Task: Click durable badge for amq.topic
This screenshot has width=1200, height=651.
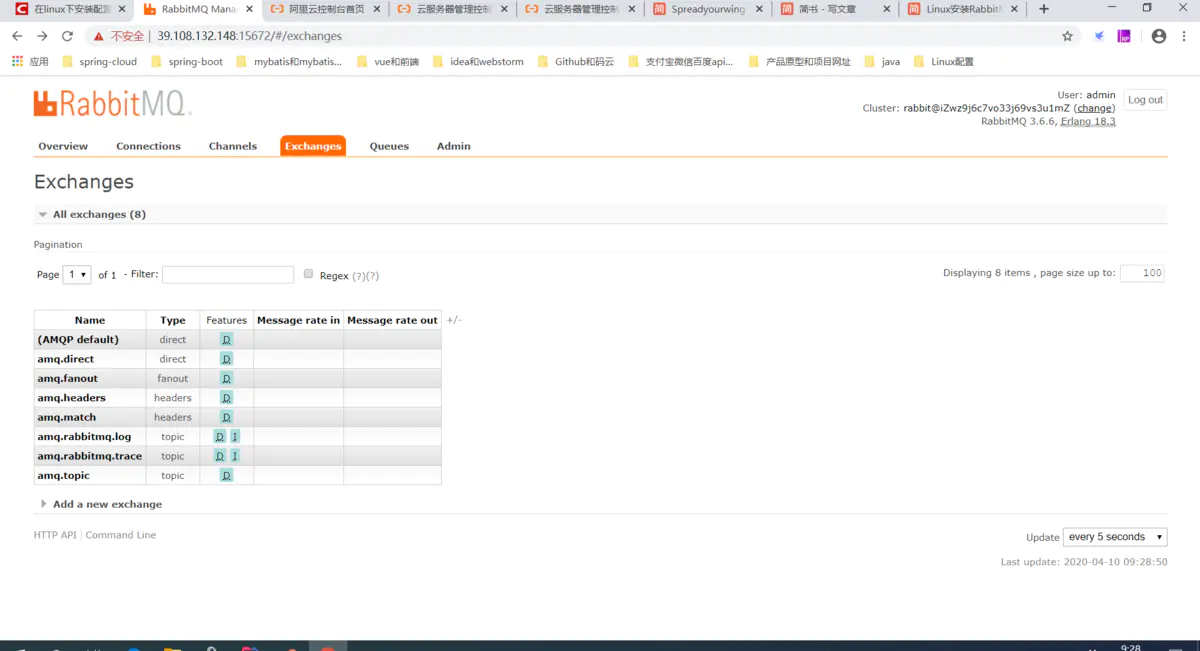Action: (227, 475)
